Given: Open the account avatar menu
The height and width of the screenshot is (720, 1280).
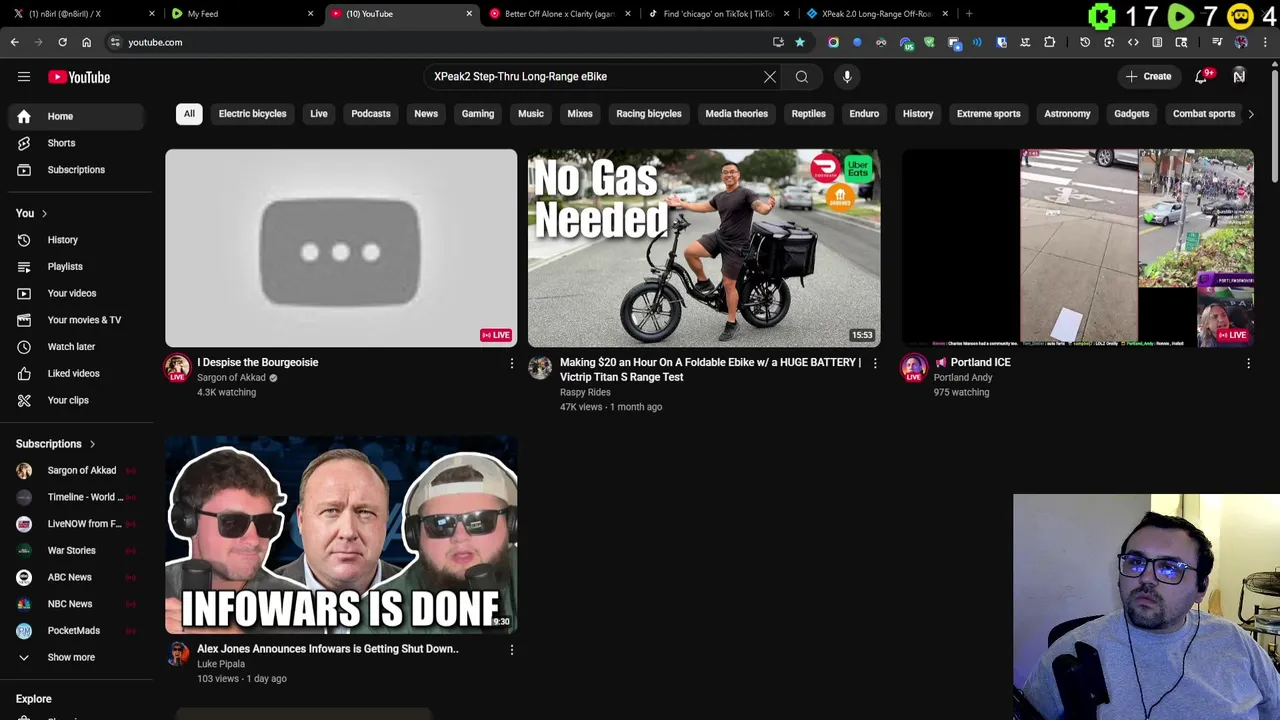Looking at the screenshot, I should tap(1239, 76).
